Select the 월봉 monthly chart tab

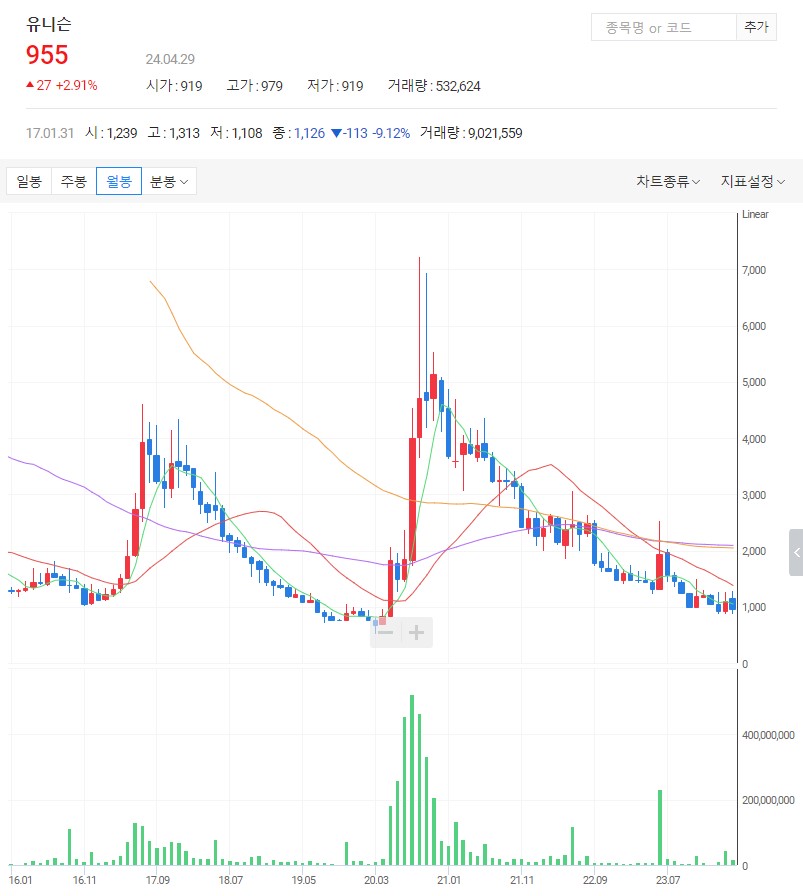119,181
